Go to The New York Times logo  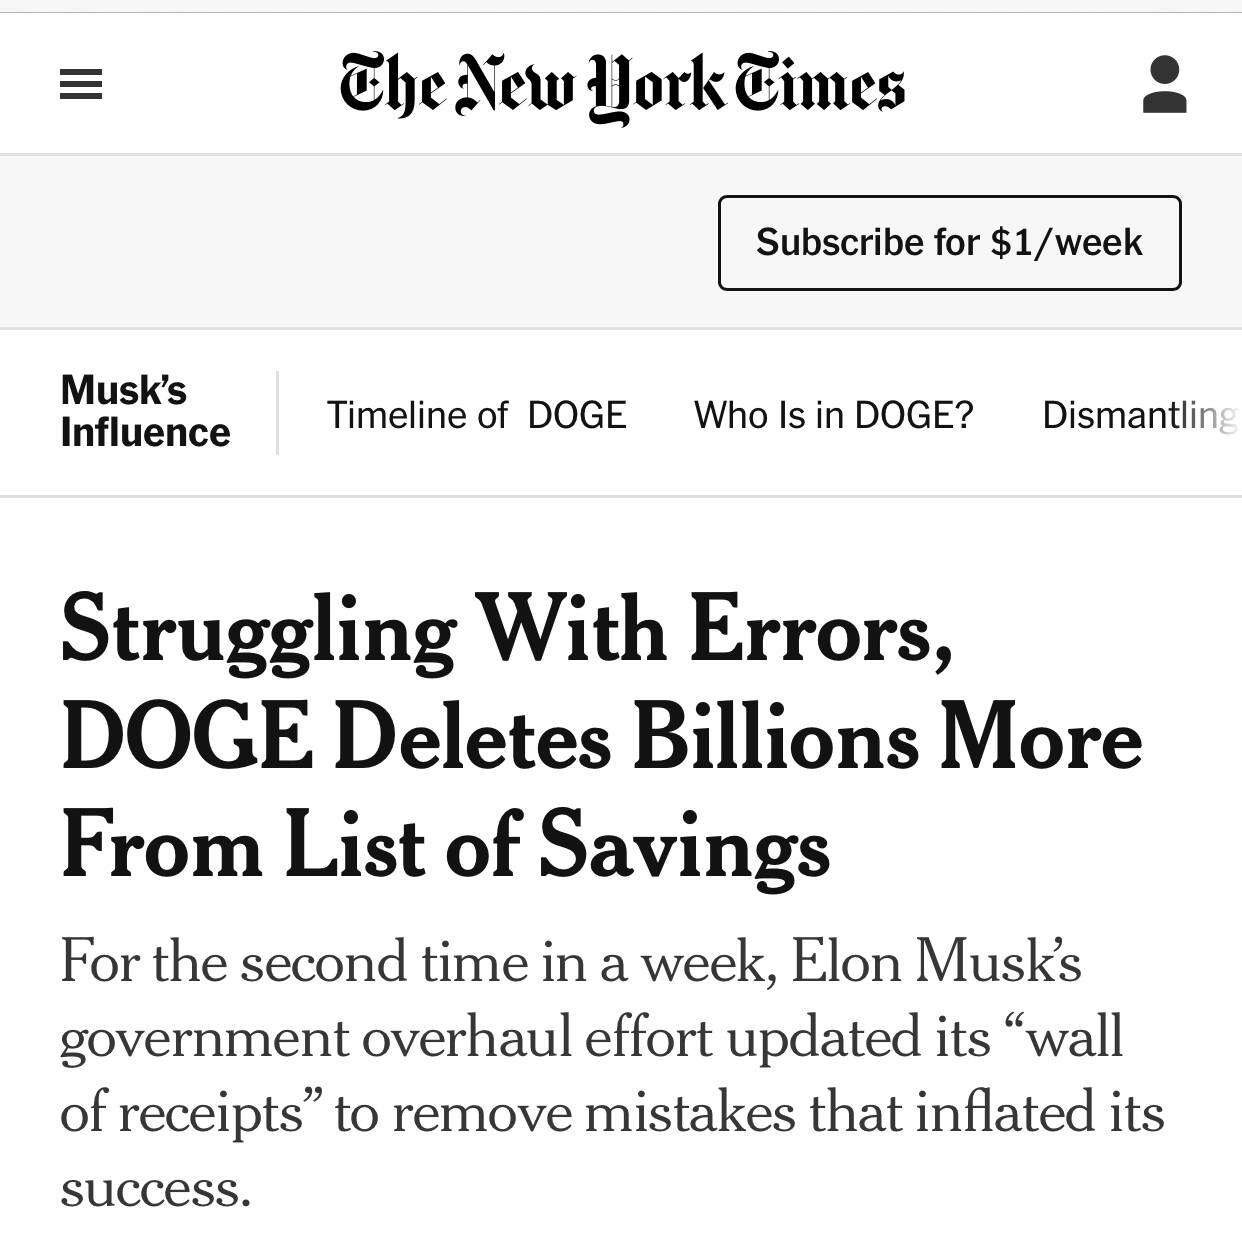[622, 85]
